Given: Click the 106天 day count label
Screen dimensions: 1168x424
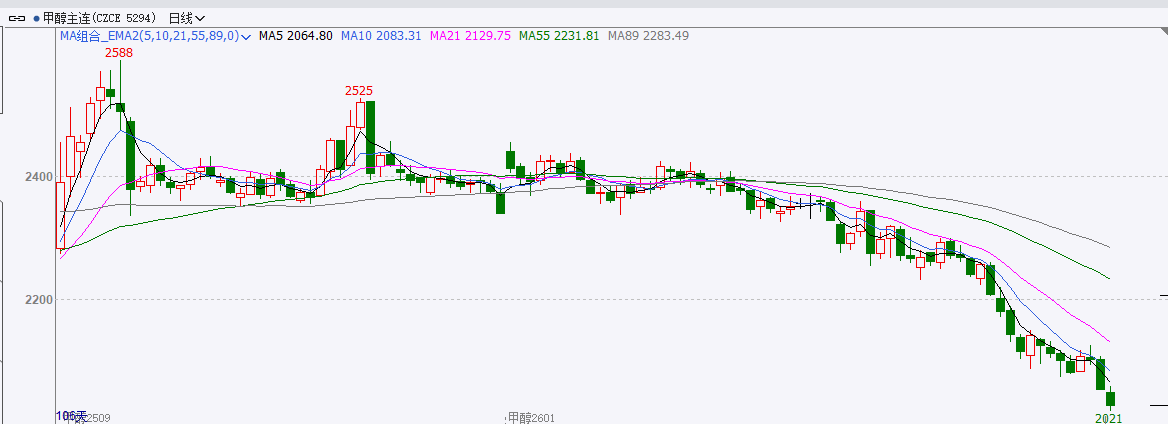Looking at the screenshot, I should (71, 416).
